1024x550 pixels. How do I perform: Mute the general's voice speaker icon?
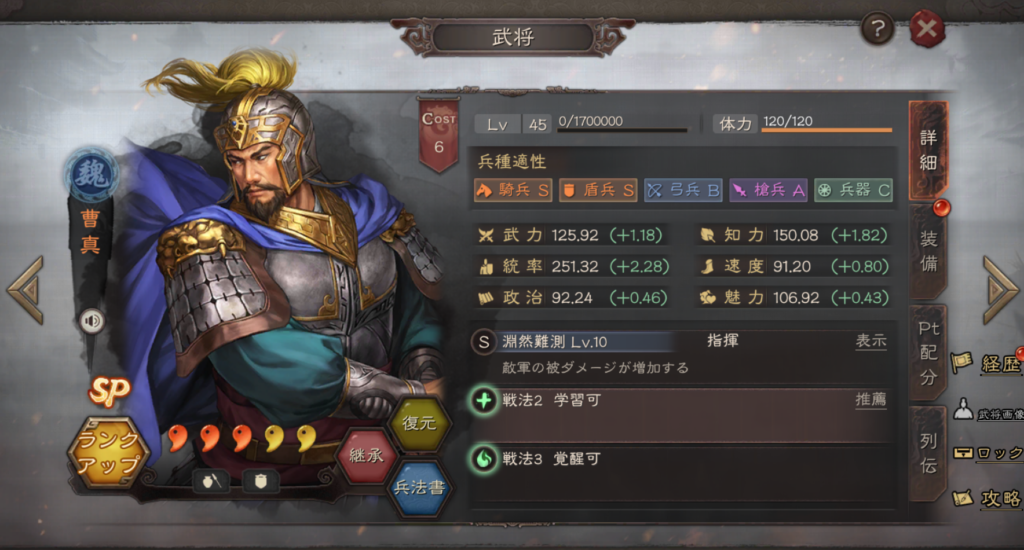[x=92, y=321]
